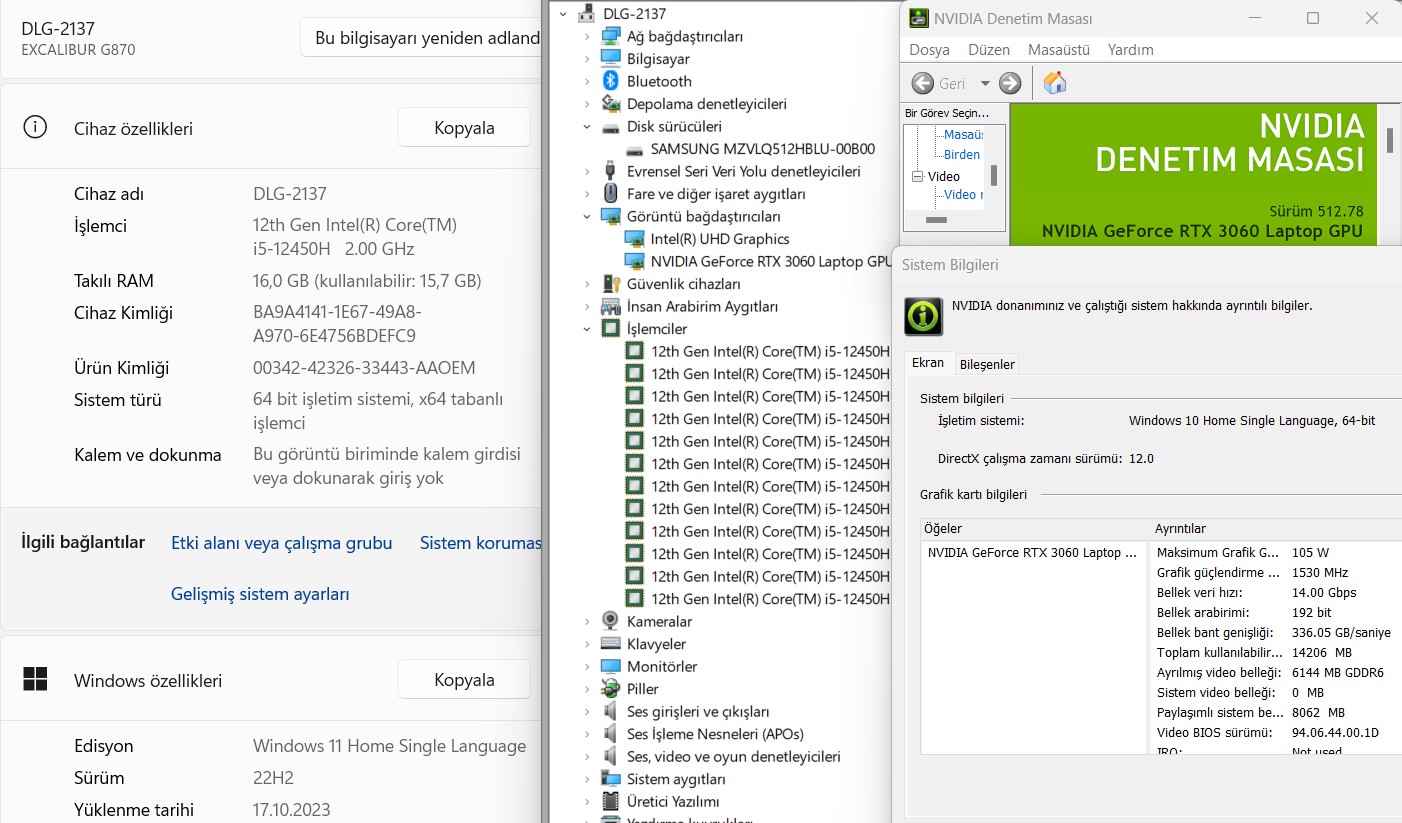Click the Ayrıntılar column header

coord(1276,528)
